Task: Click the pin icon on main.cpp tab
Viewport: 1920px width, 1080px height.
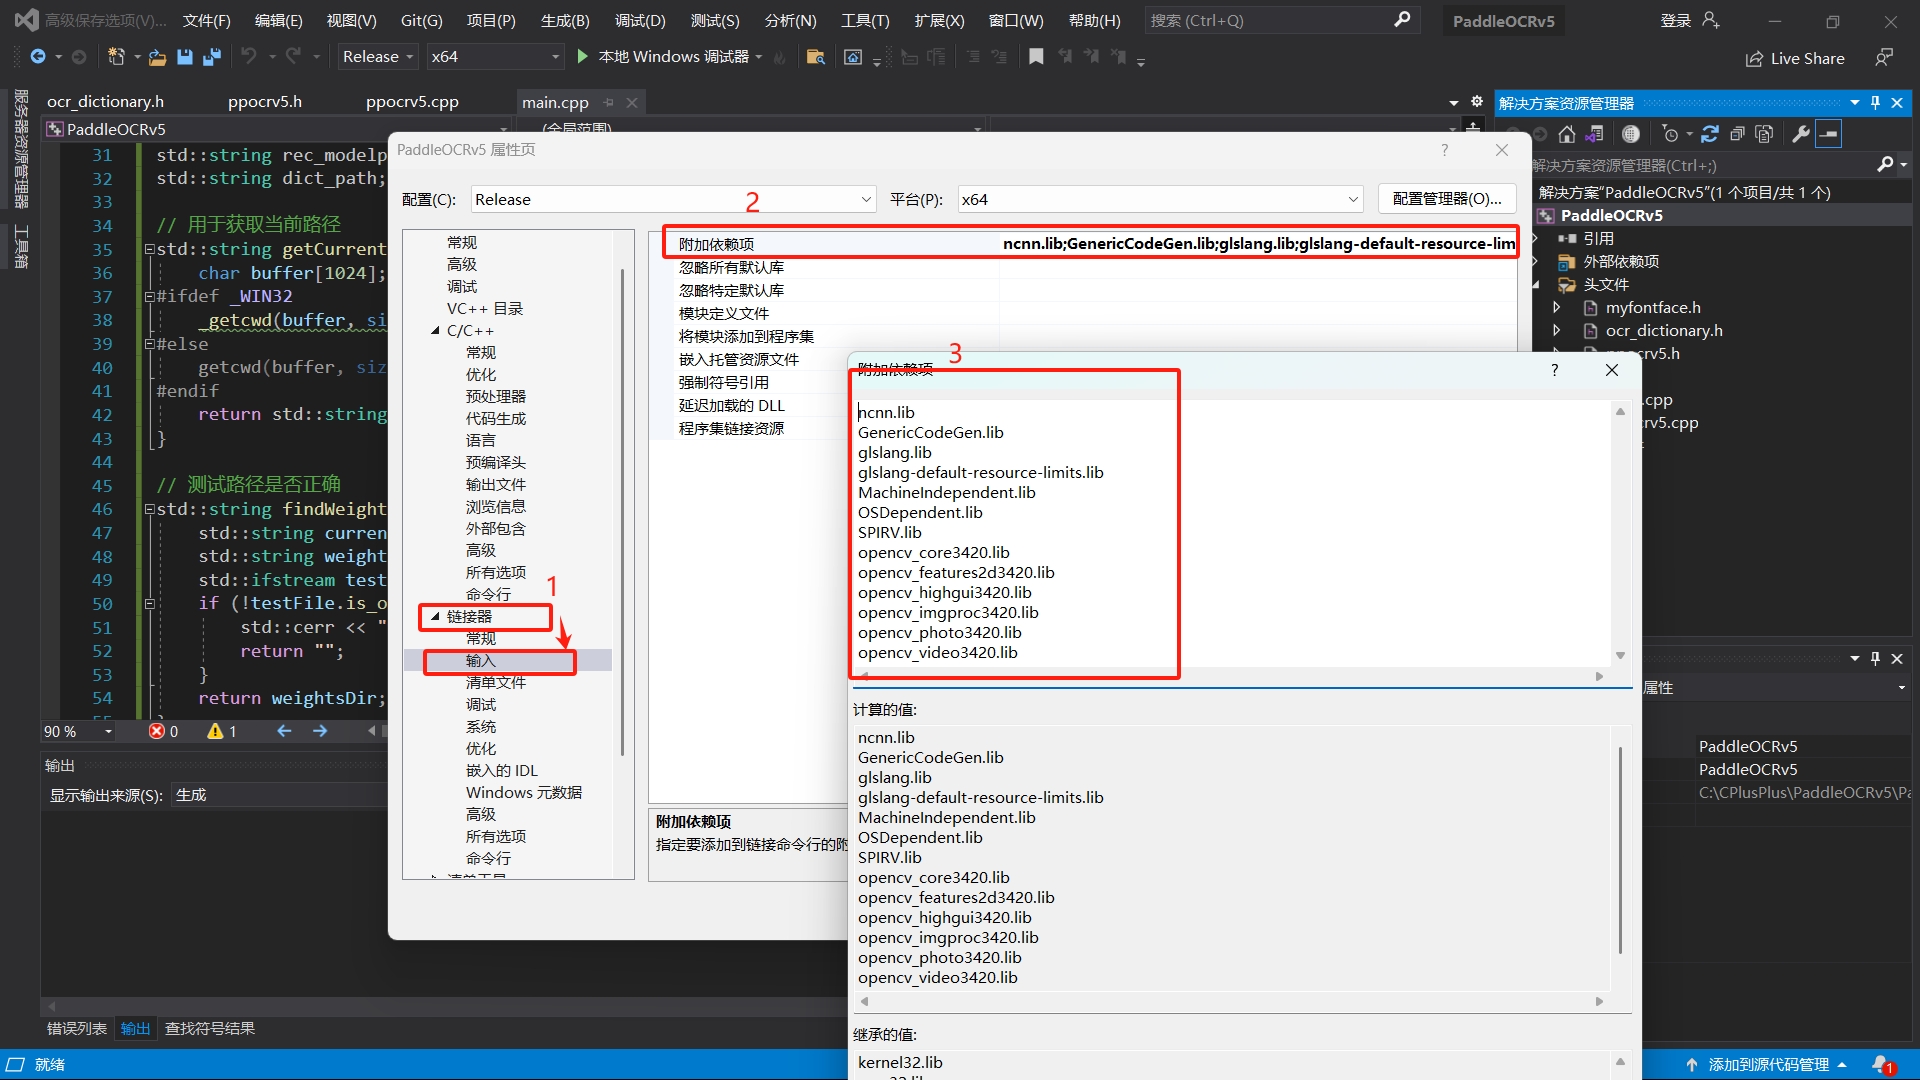Action: pos(608,102)
